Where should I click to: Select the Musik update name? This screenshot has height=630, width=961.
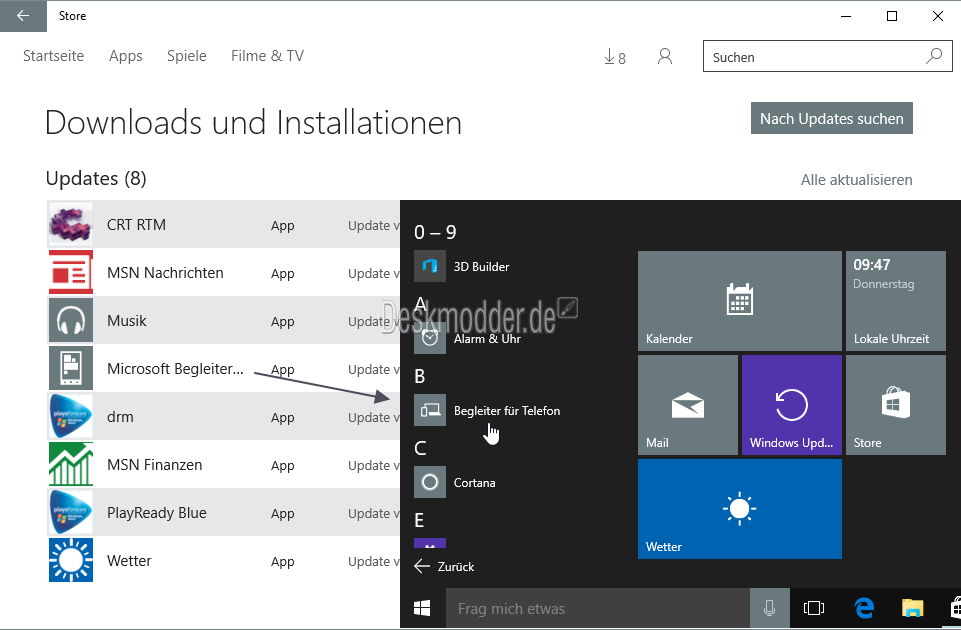[127, 321]
